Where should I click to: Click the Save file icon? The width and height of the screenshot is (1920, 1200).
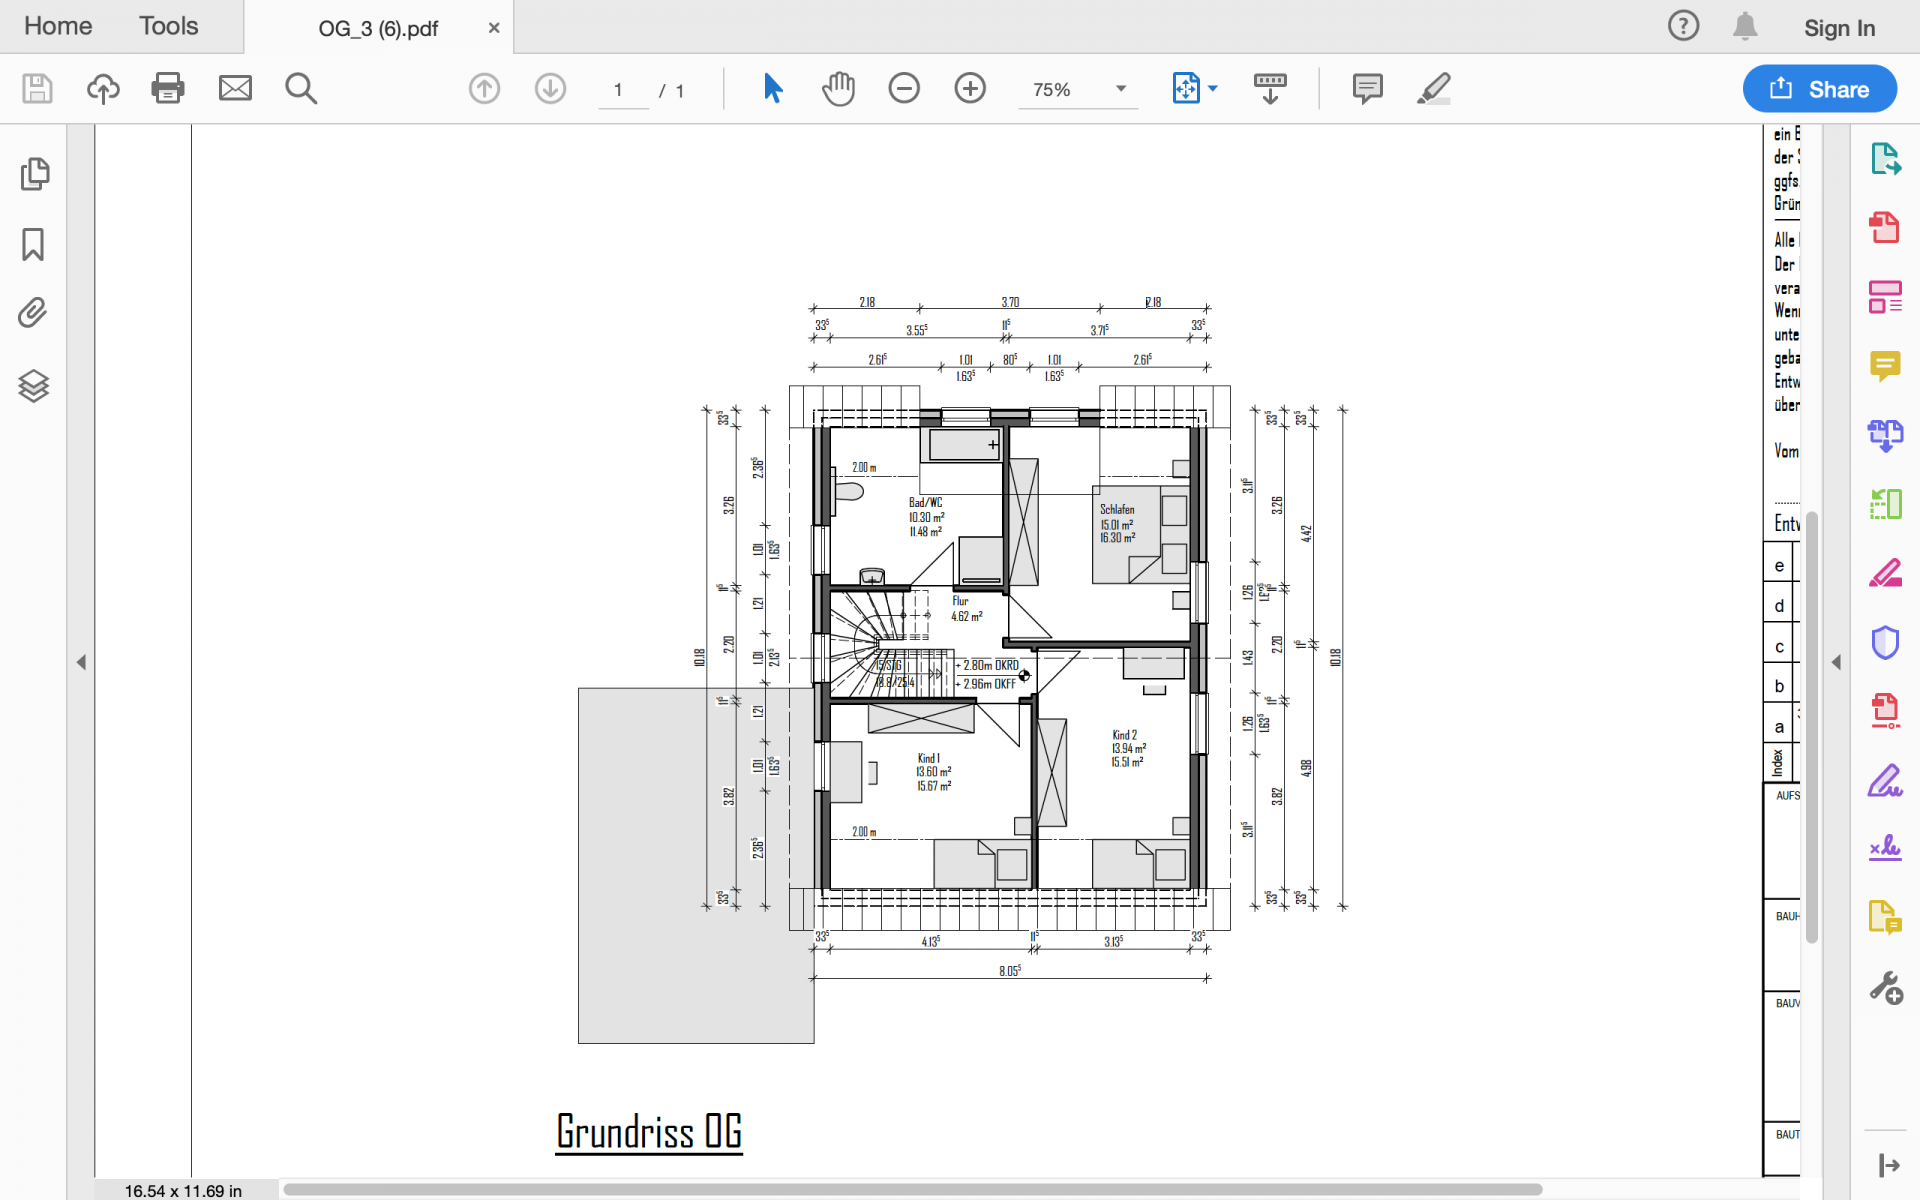click(37, 89)
